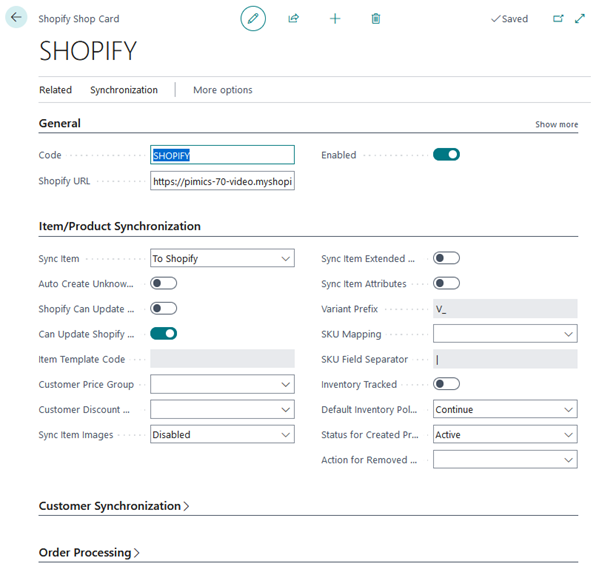This screenshot has height=575, width=602.
Task: Toggle Auto Create Unknown Items switch
Action: click(164, 283)
